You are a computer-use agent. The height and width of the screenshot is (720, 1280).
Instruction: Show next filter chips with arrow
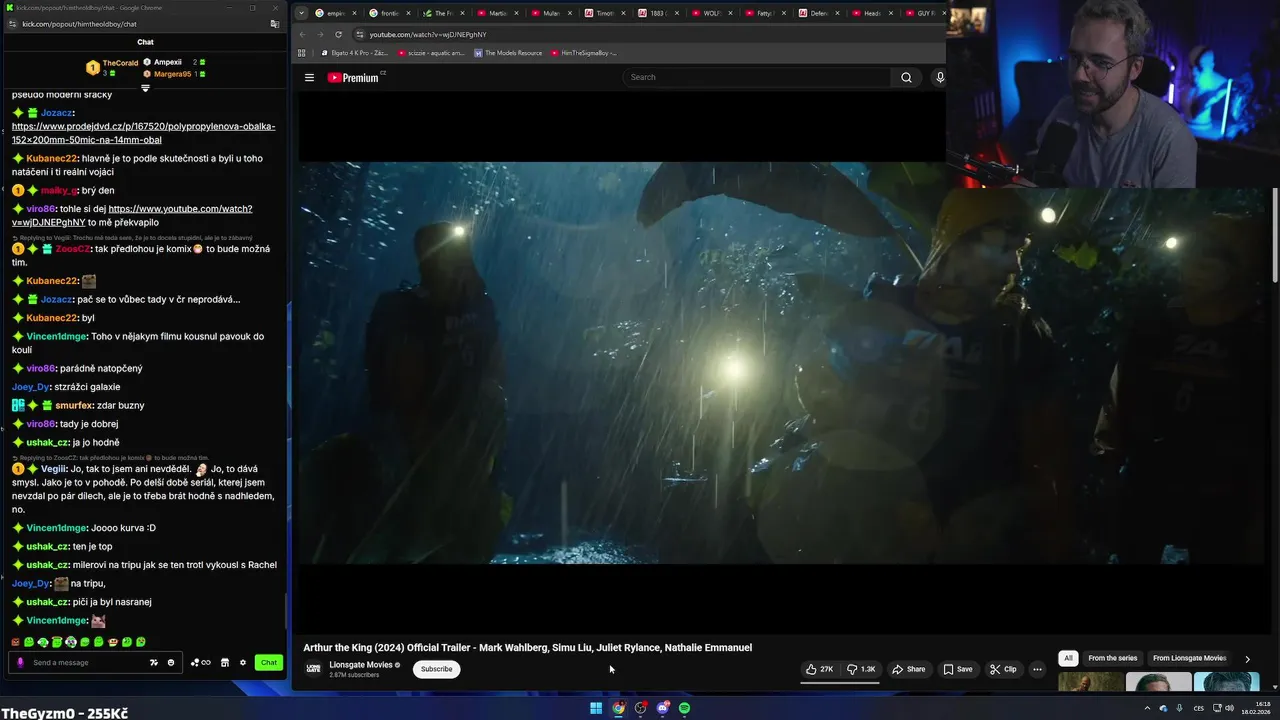pyautogui.click(x=1247, y=659)
